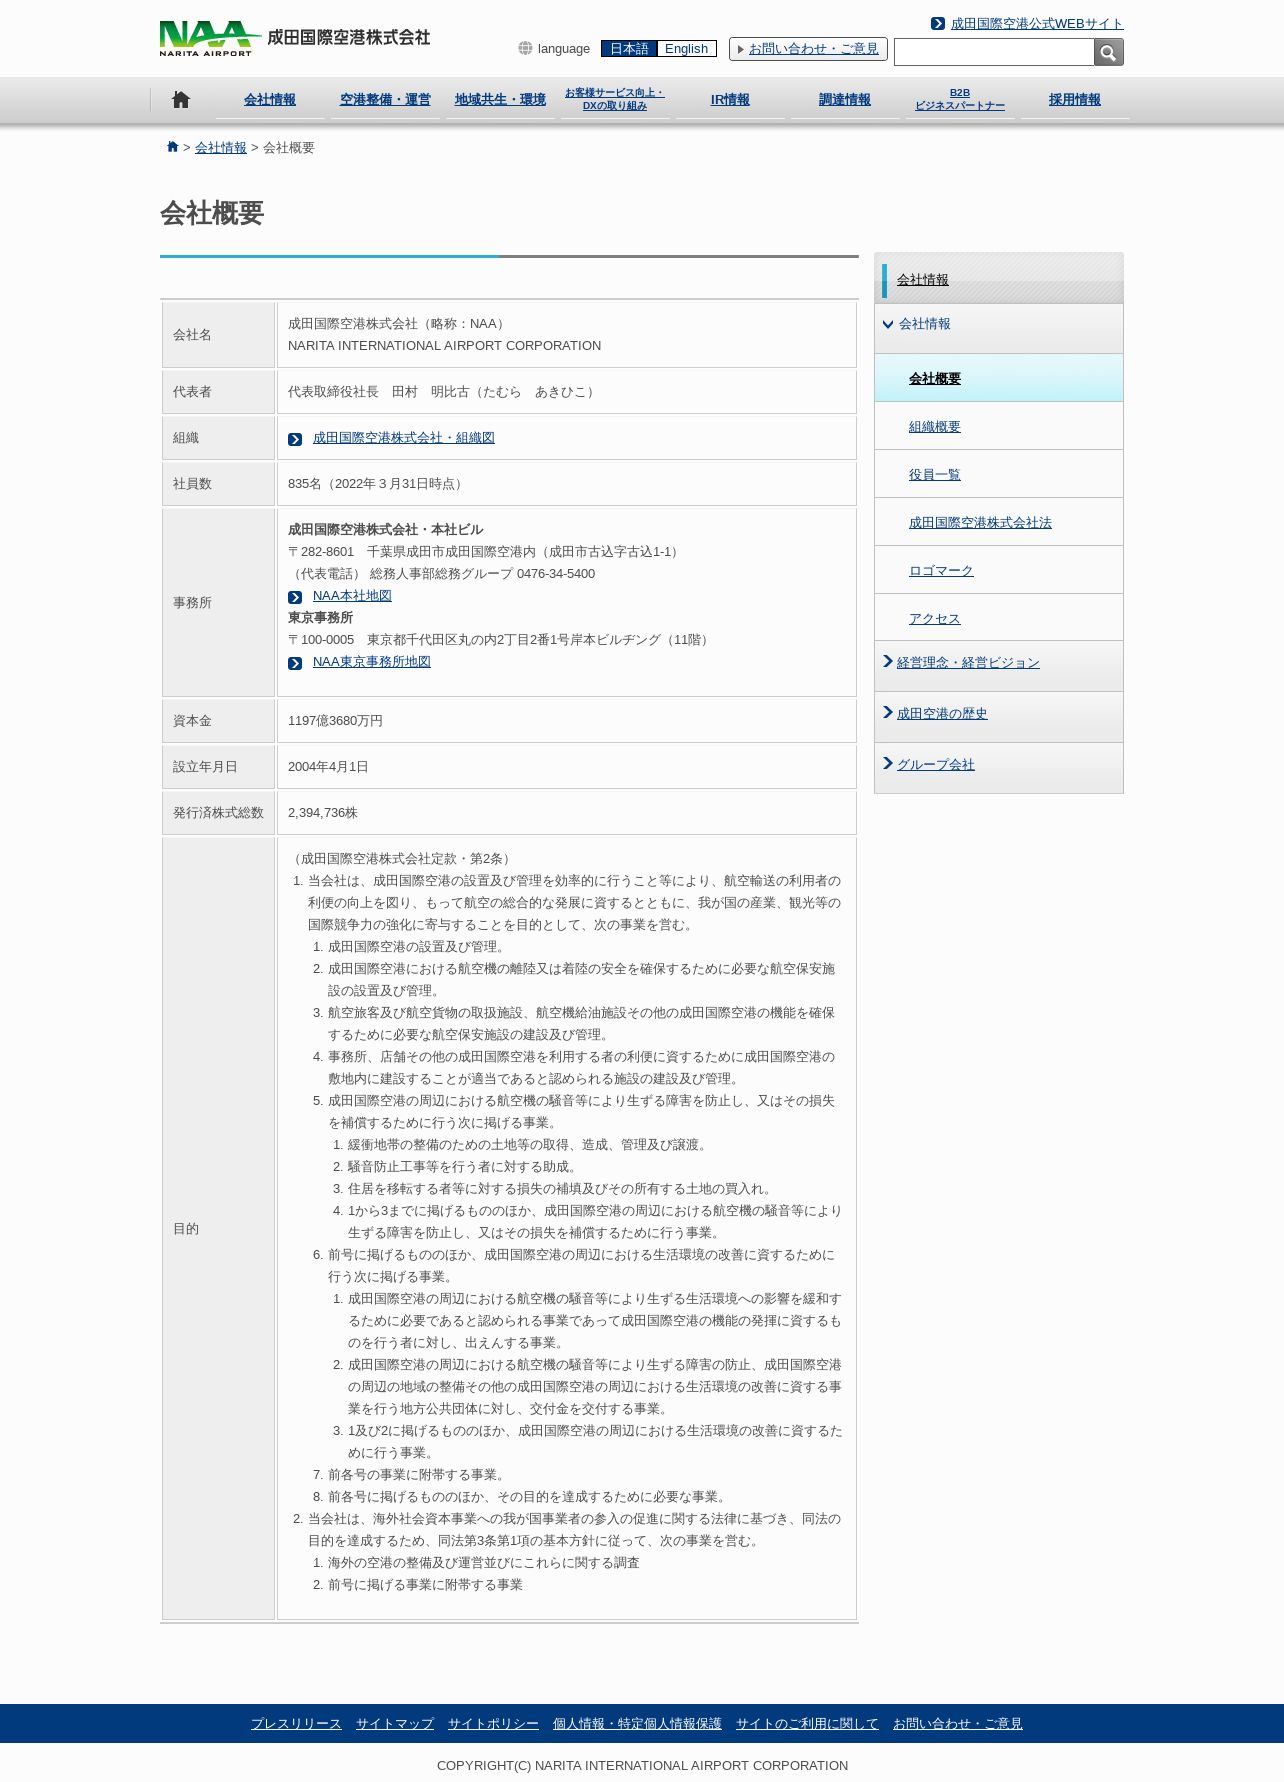Click the arrow icon beside 成田国際空港公式WEBサイト
Viewport: 1284px width, 1782px height.
click(938, 23)
